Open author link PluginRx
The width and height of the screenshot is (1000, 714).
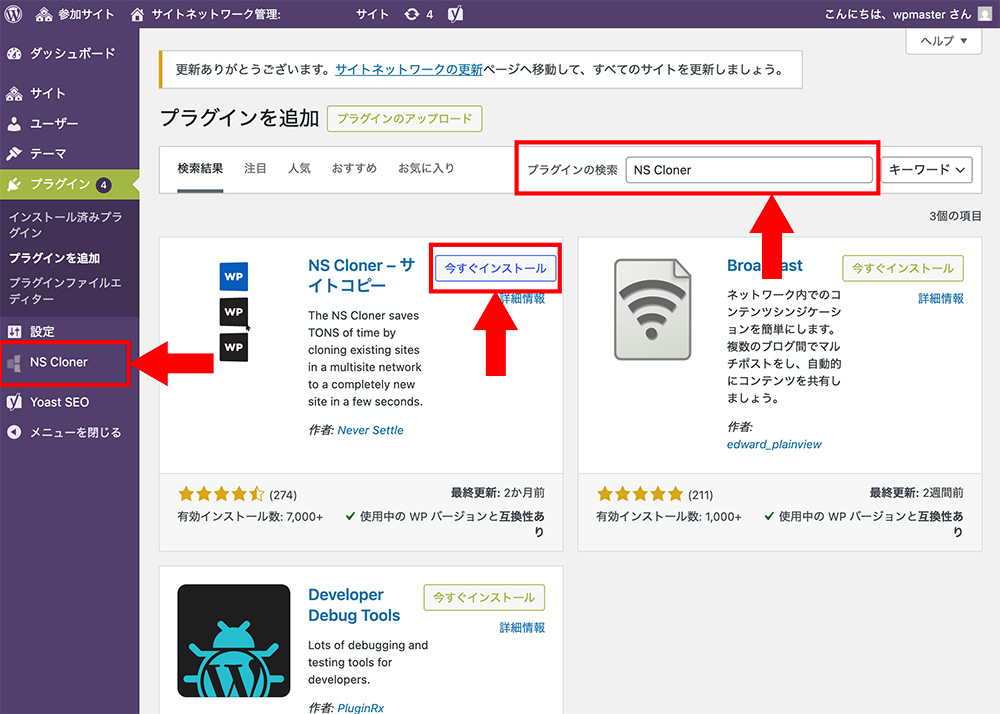pos(361,708)
